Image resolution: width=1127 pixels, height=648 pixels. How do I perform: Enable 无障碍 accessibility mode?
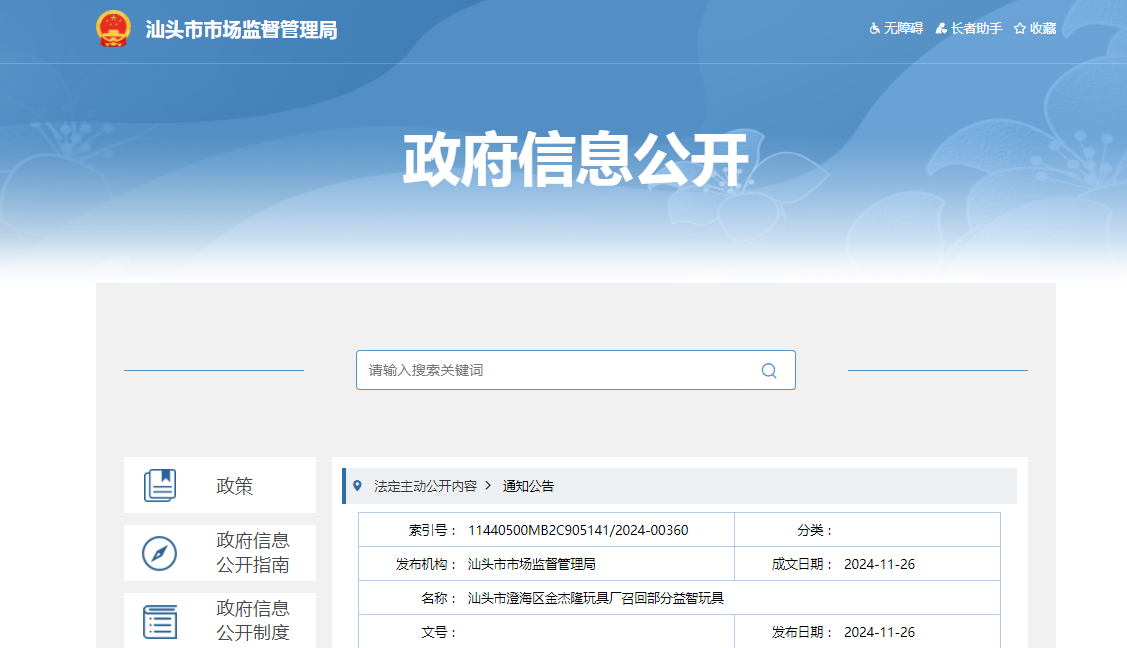click(903, 29)
